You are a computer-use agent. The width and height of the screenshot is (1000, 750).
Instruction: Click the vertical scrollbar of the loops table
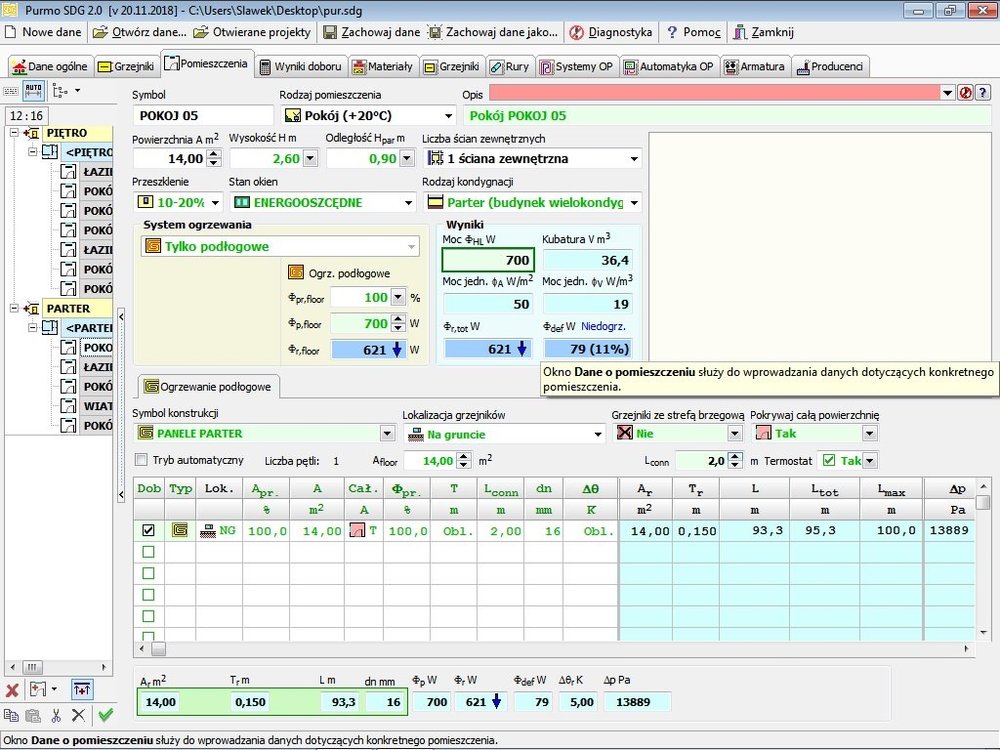click(983, 570)
